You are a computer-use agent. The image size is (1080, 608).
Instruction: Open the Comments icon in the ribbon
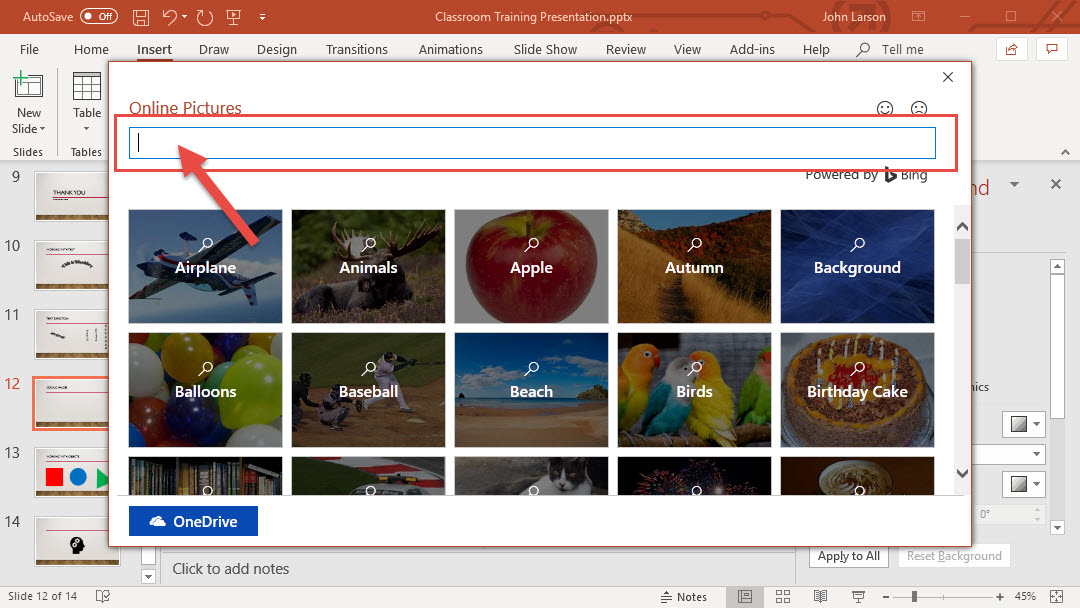(x=1050, y=49)
